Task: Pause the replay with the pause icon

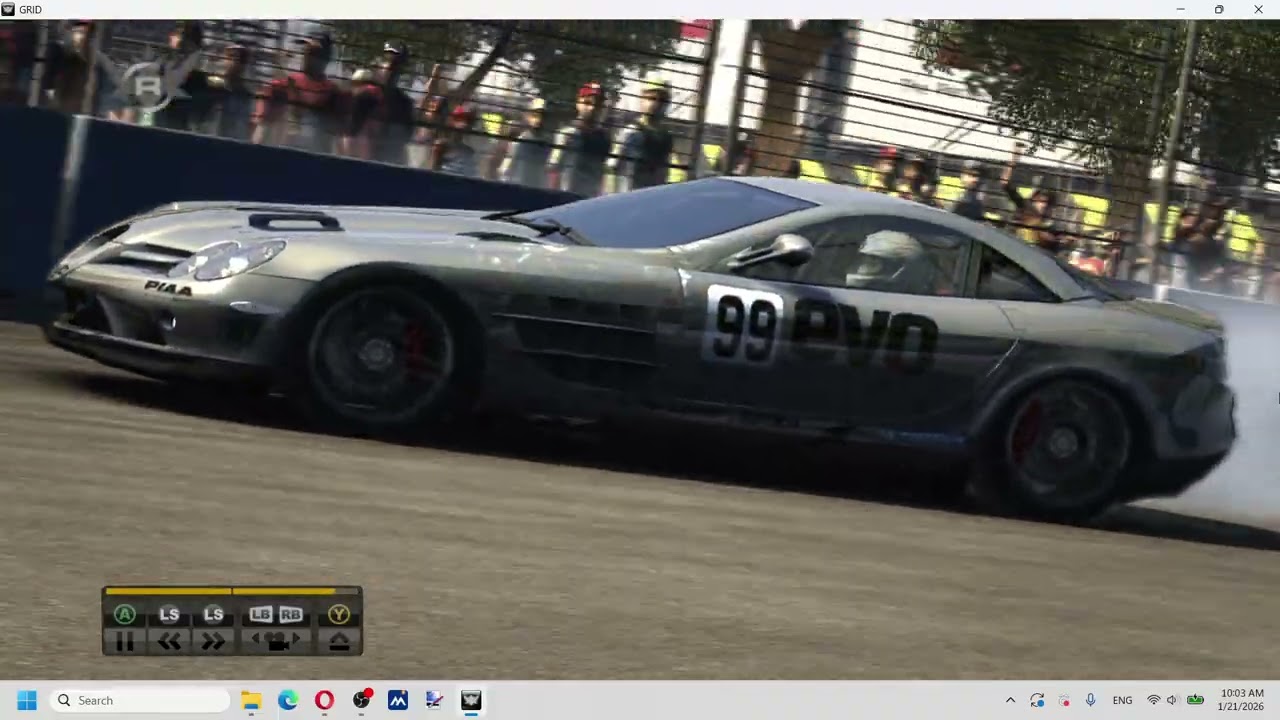Action: tap(124, 643)
